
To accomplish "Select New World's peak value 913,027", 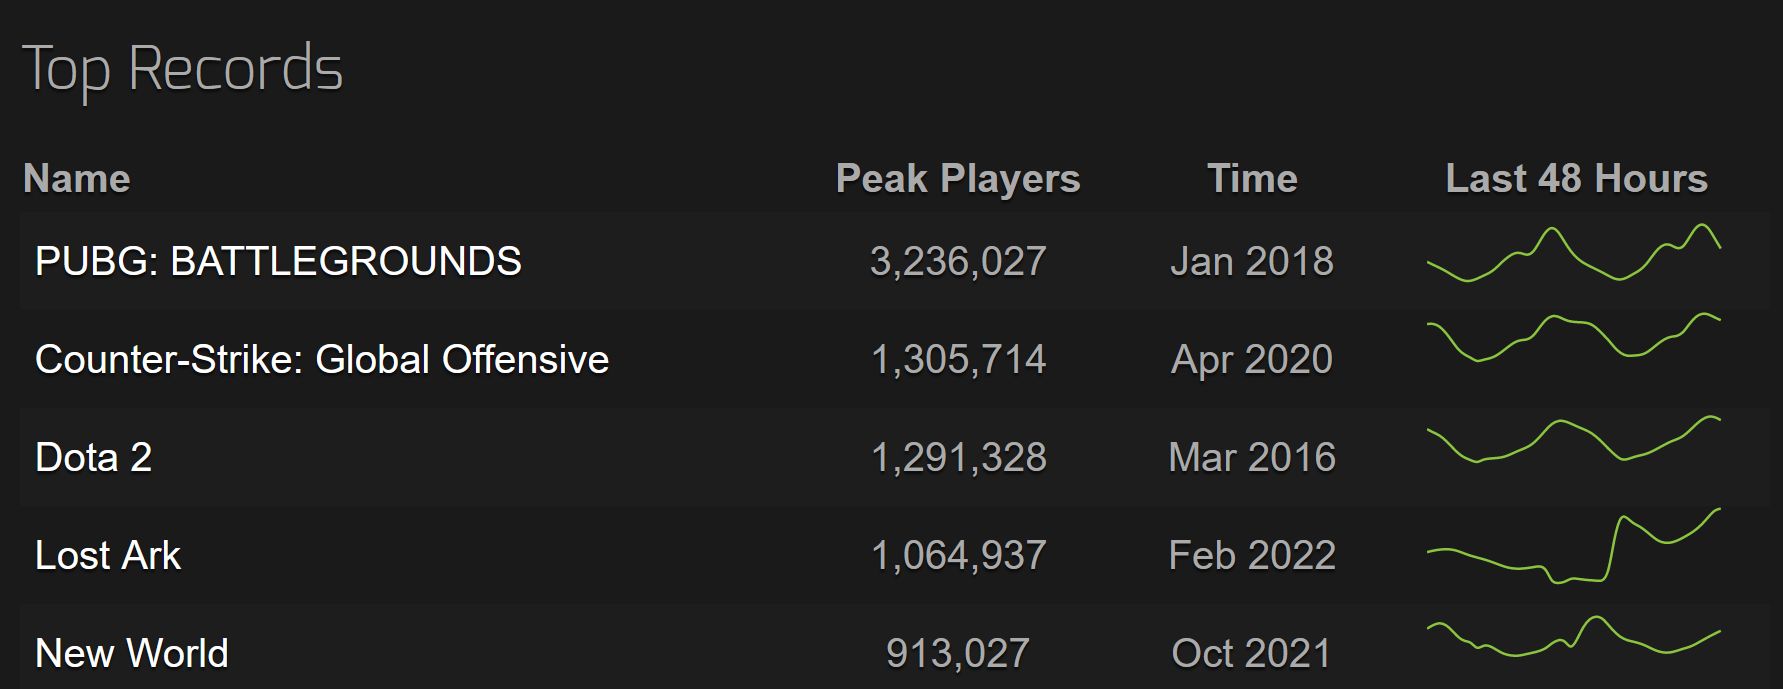I will pyautogui.click(x=958, y=653).
